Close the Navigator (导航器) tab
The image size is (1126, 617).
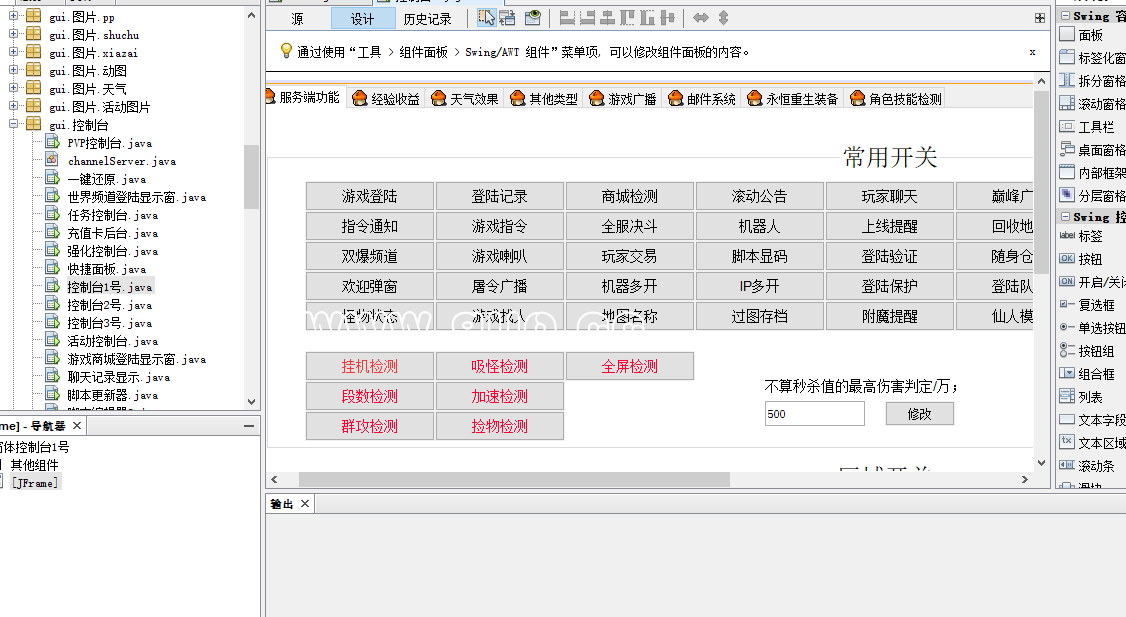pos(77,426)
